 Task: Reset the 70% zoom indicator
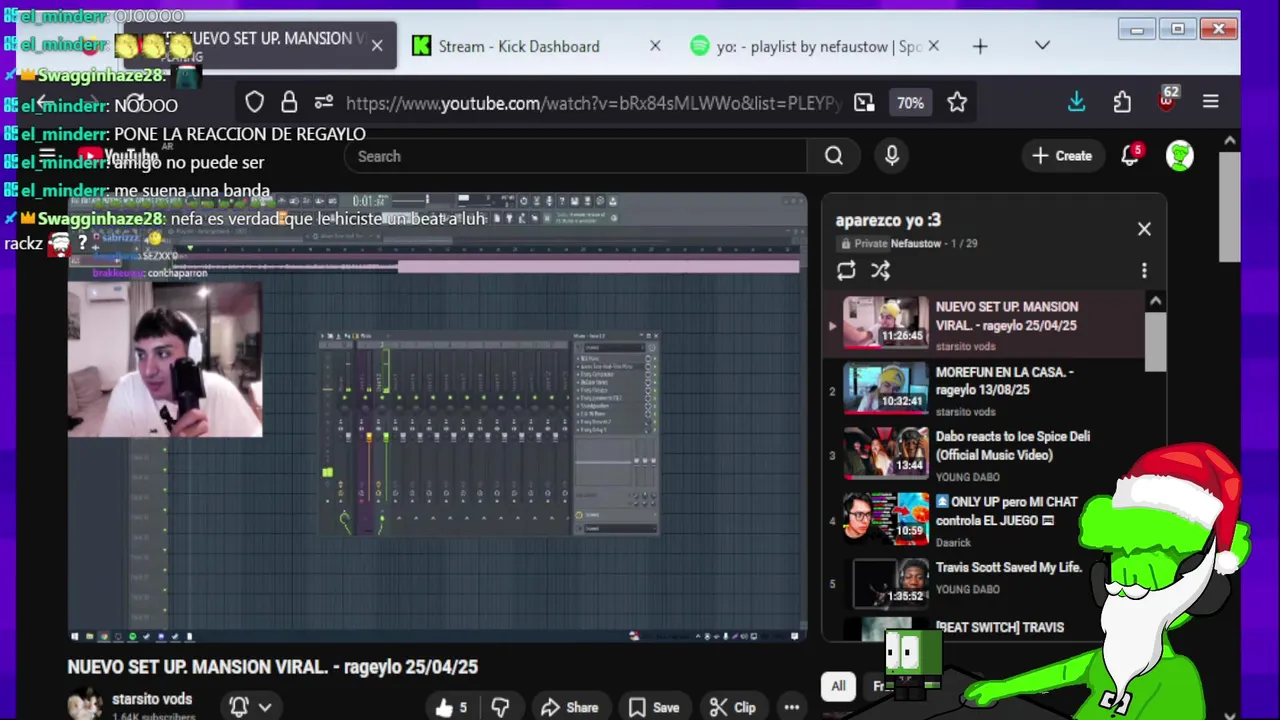910,103
